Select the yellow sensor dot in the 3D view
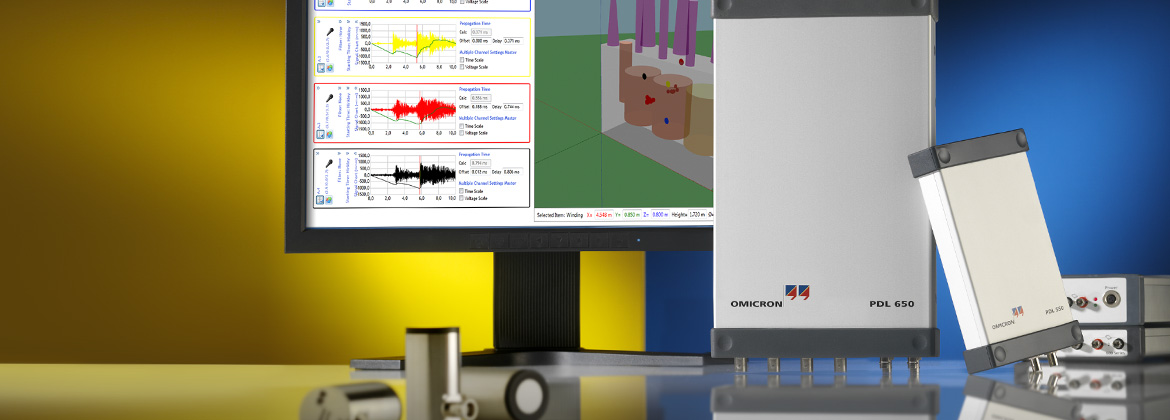 point(668,84)
